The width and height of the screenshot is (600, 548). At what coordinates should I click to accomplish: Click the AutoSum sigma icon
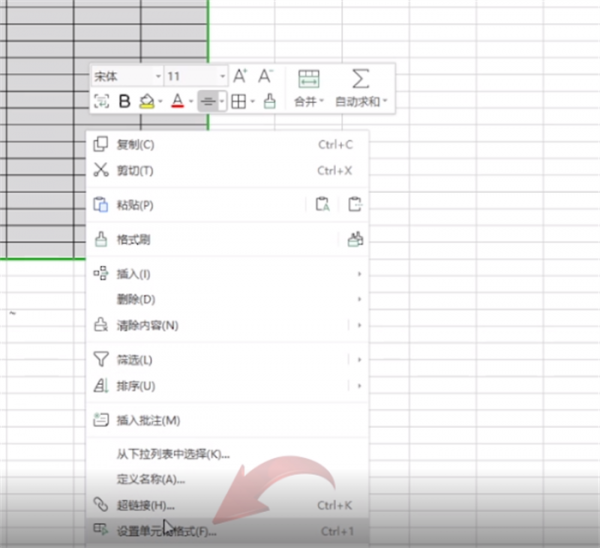pos(361,80)
